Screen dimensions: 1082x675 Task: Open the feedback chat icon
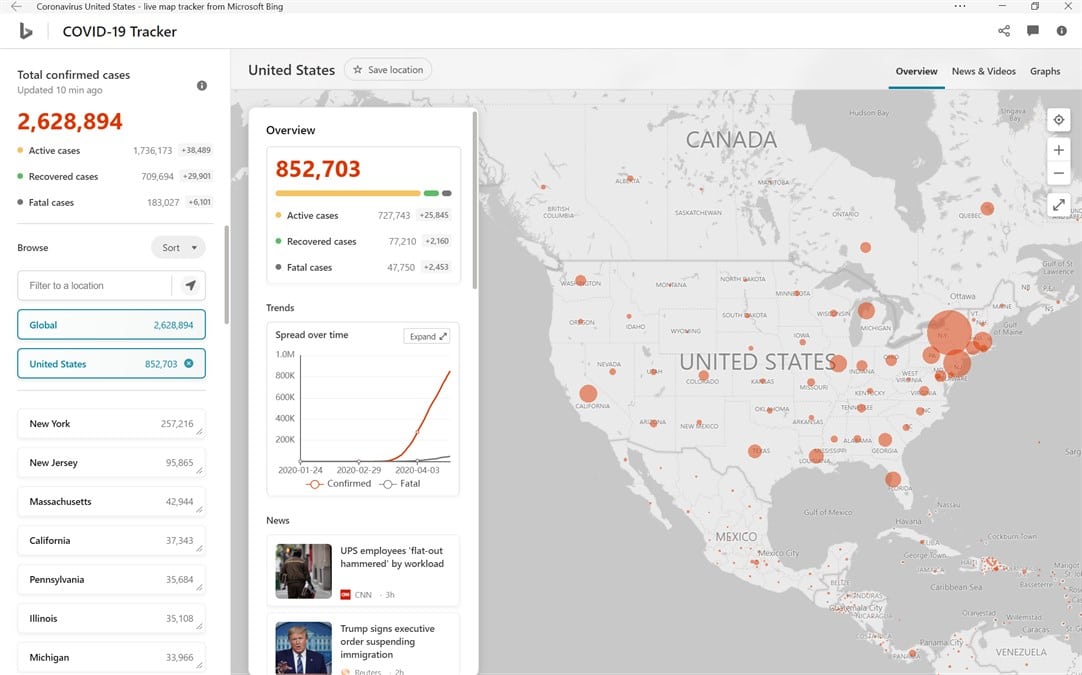click(1033, 31)
